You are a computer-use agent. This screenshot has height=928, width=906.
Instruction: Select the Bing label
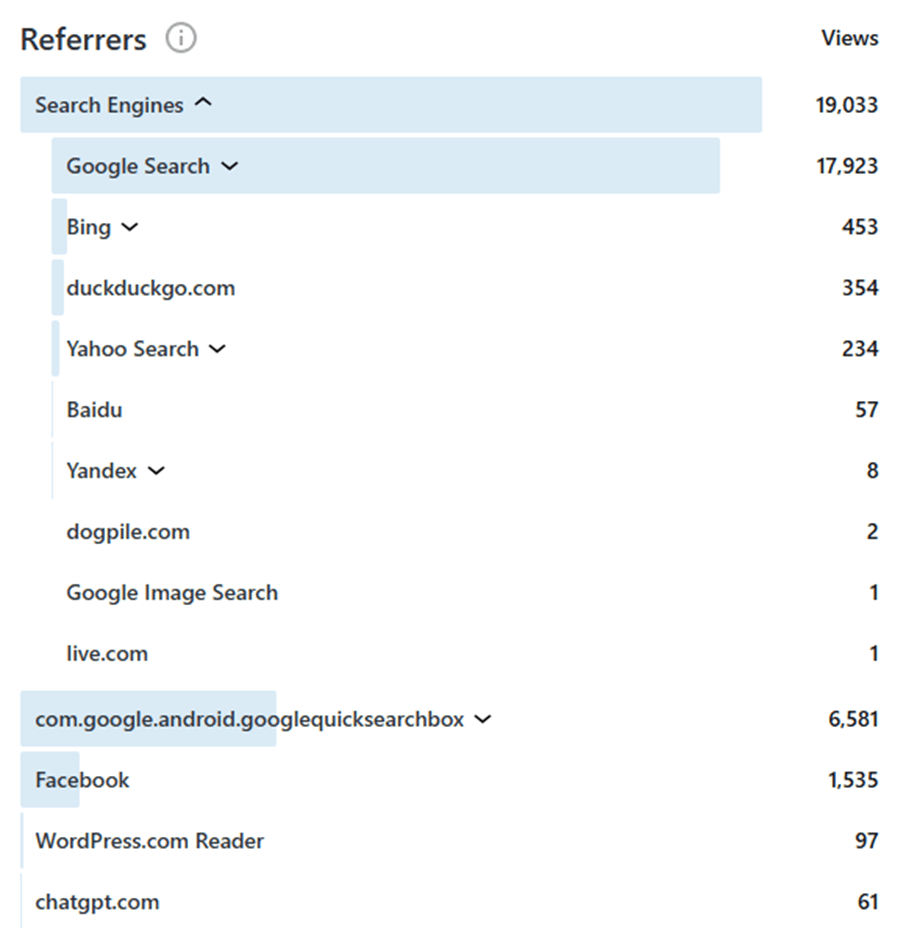point(89,227)
